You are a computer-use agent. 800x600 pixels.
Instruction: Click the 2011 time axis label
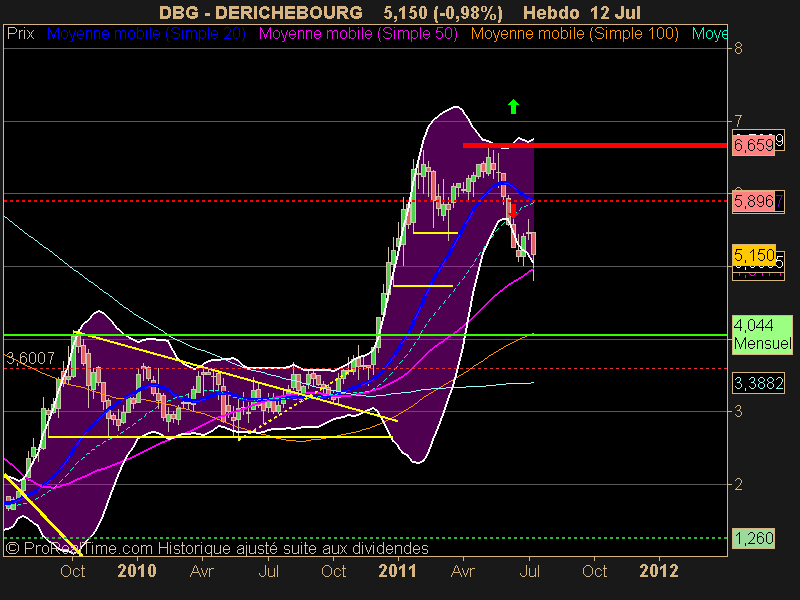click(397, 571)
